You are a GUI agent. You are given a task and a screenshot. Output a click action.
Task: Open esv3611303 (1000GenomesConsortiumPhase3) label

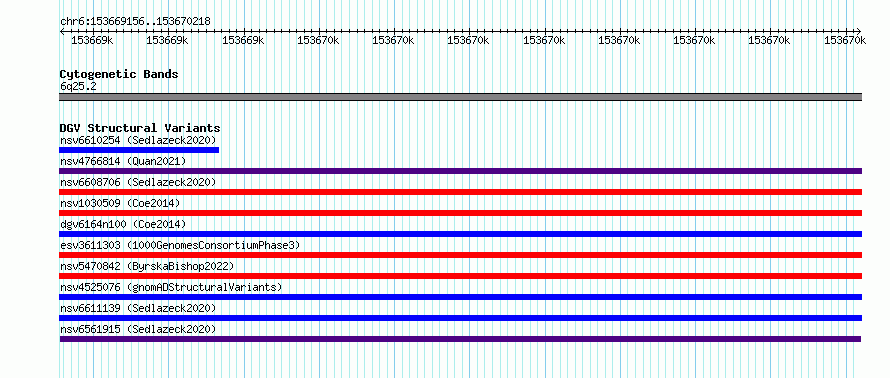(180, 245)
